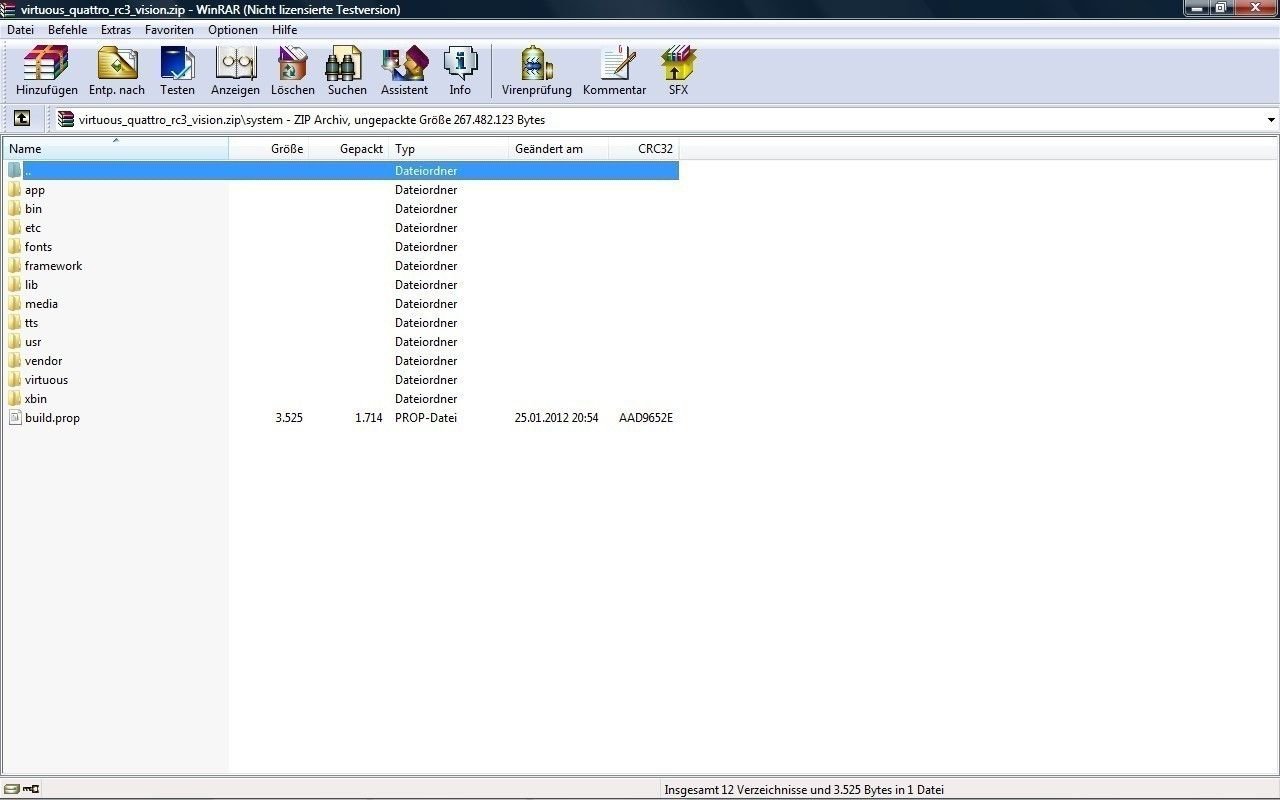1280x800 pixels.
Task: Run the Virenprüfung virus scan icon
Action: pyautogui.click(x=537, y=63)
